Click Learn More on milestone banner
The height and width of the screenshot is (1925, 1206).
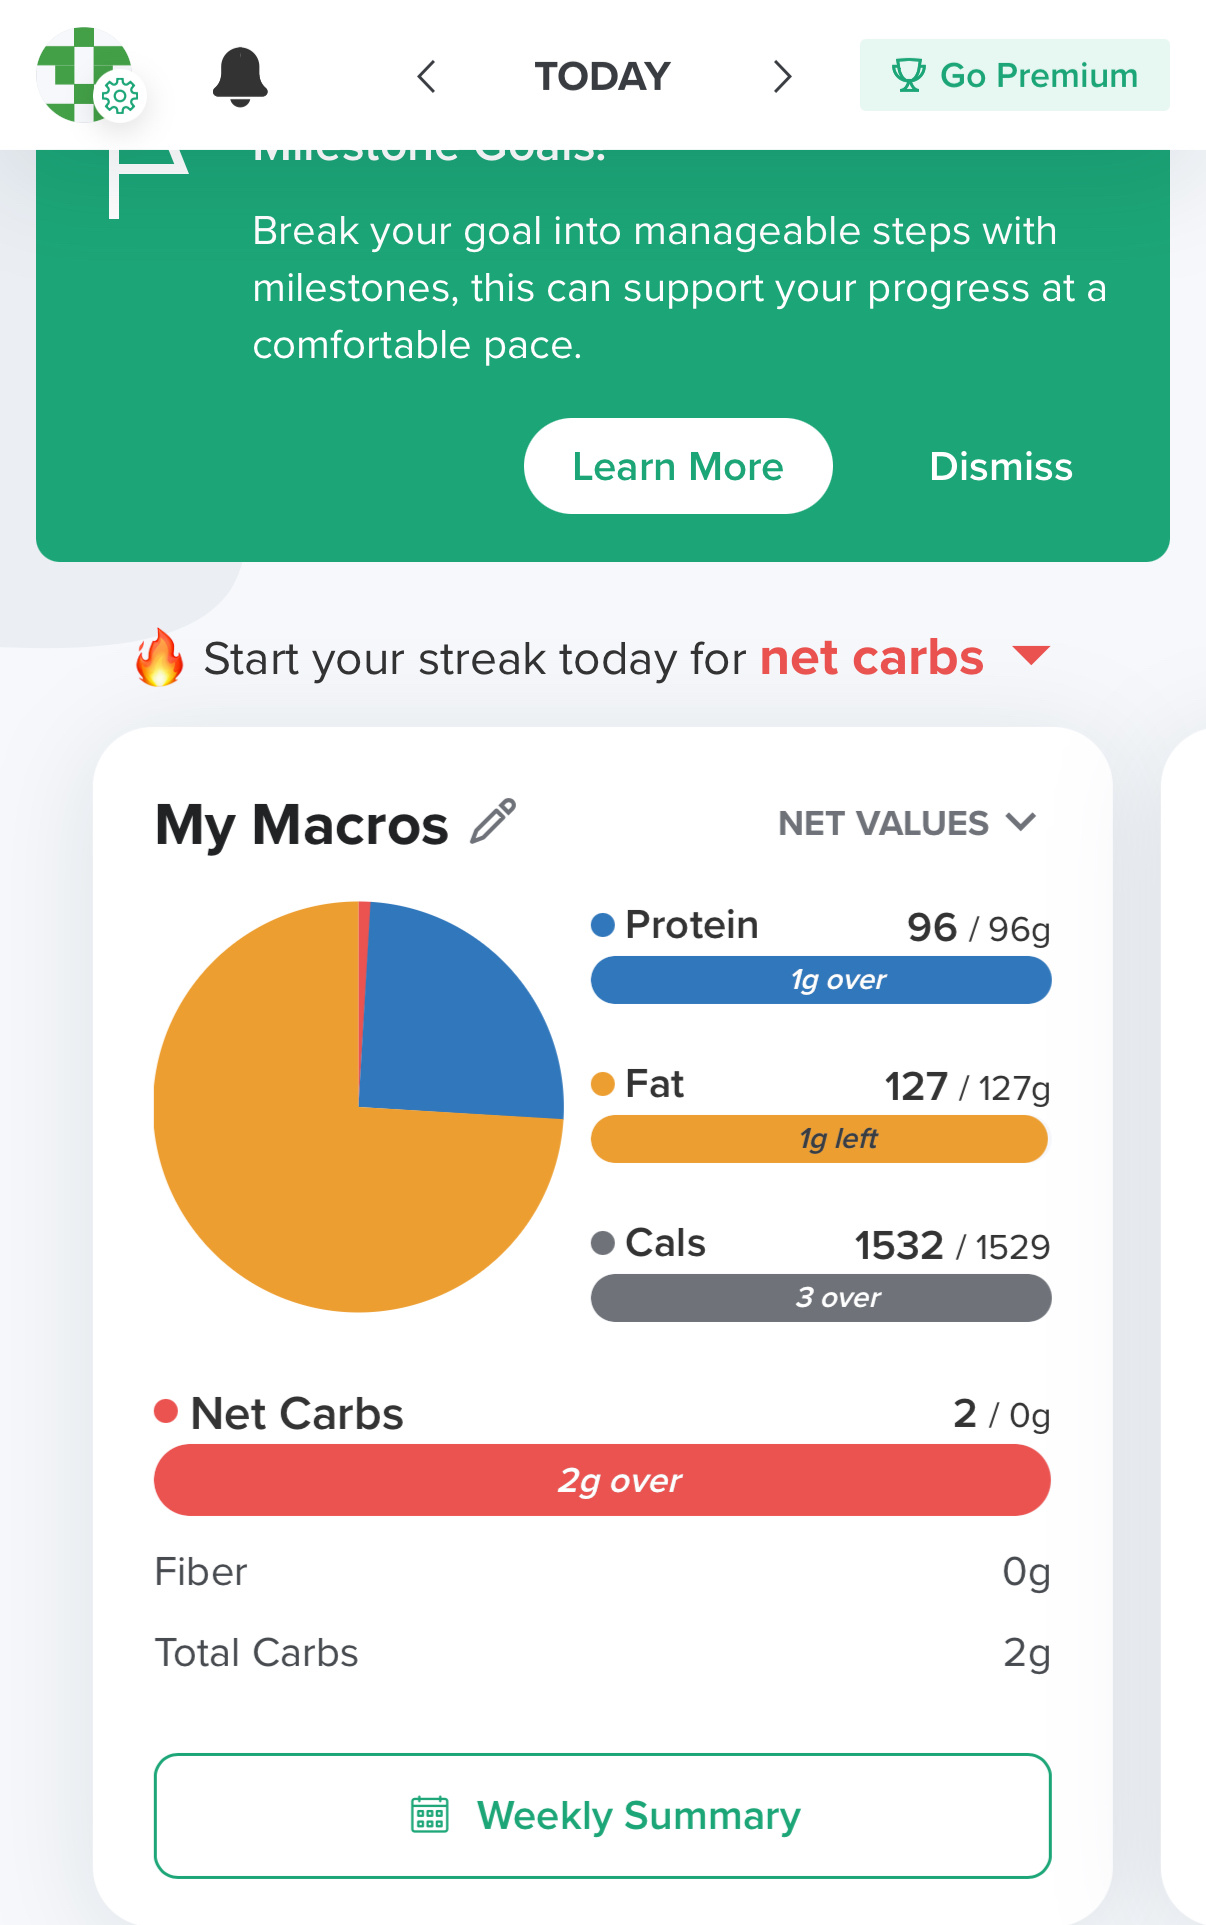point(678,466)
